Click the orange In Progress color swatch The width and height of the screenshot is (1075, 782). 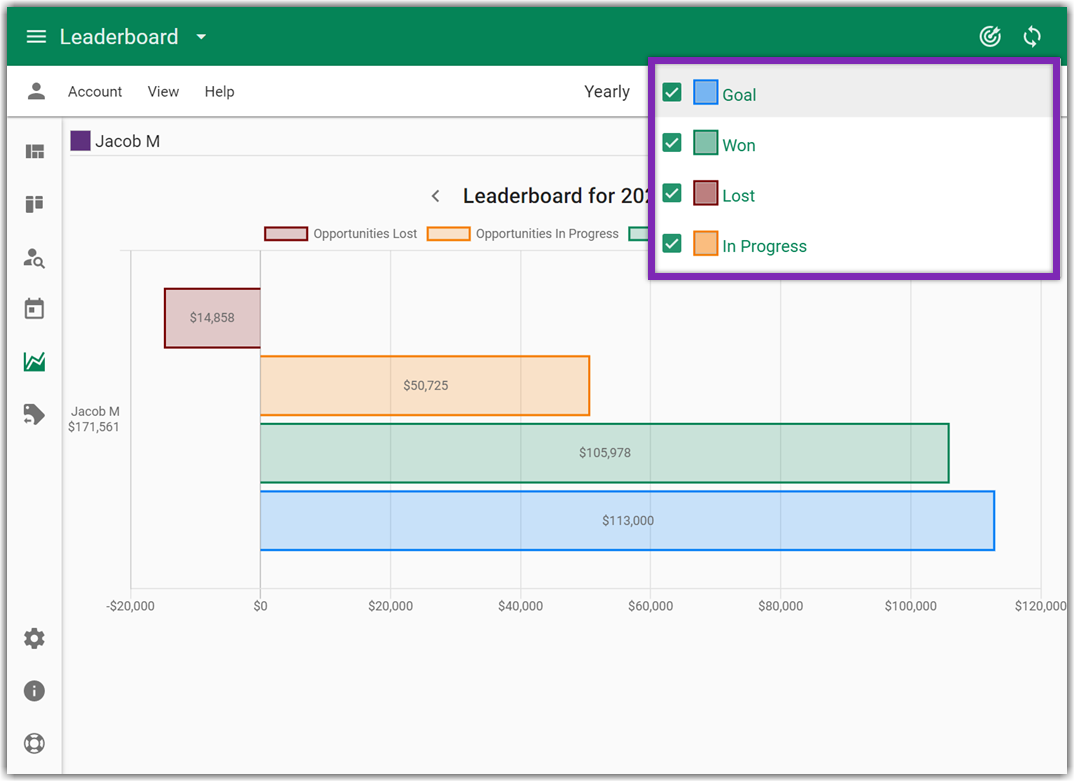705,244
